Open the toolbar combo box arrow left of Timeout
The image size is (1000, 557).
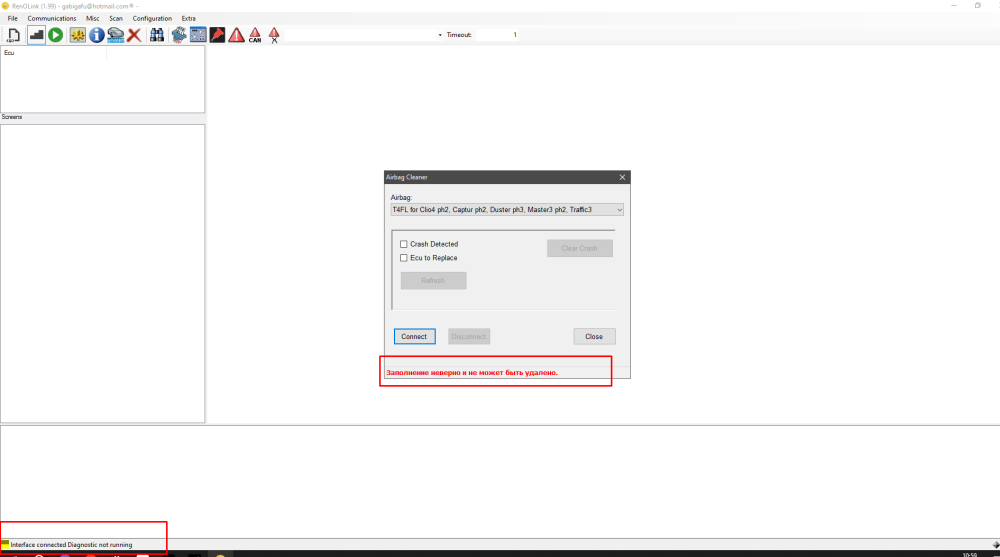(x=440, y=35)
